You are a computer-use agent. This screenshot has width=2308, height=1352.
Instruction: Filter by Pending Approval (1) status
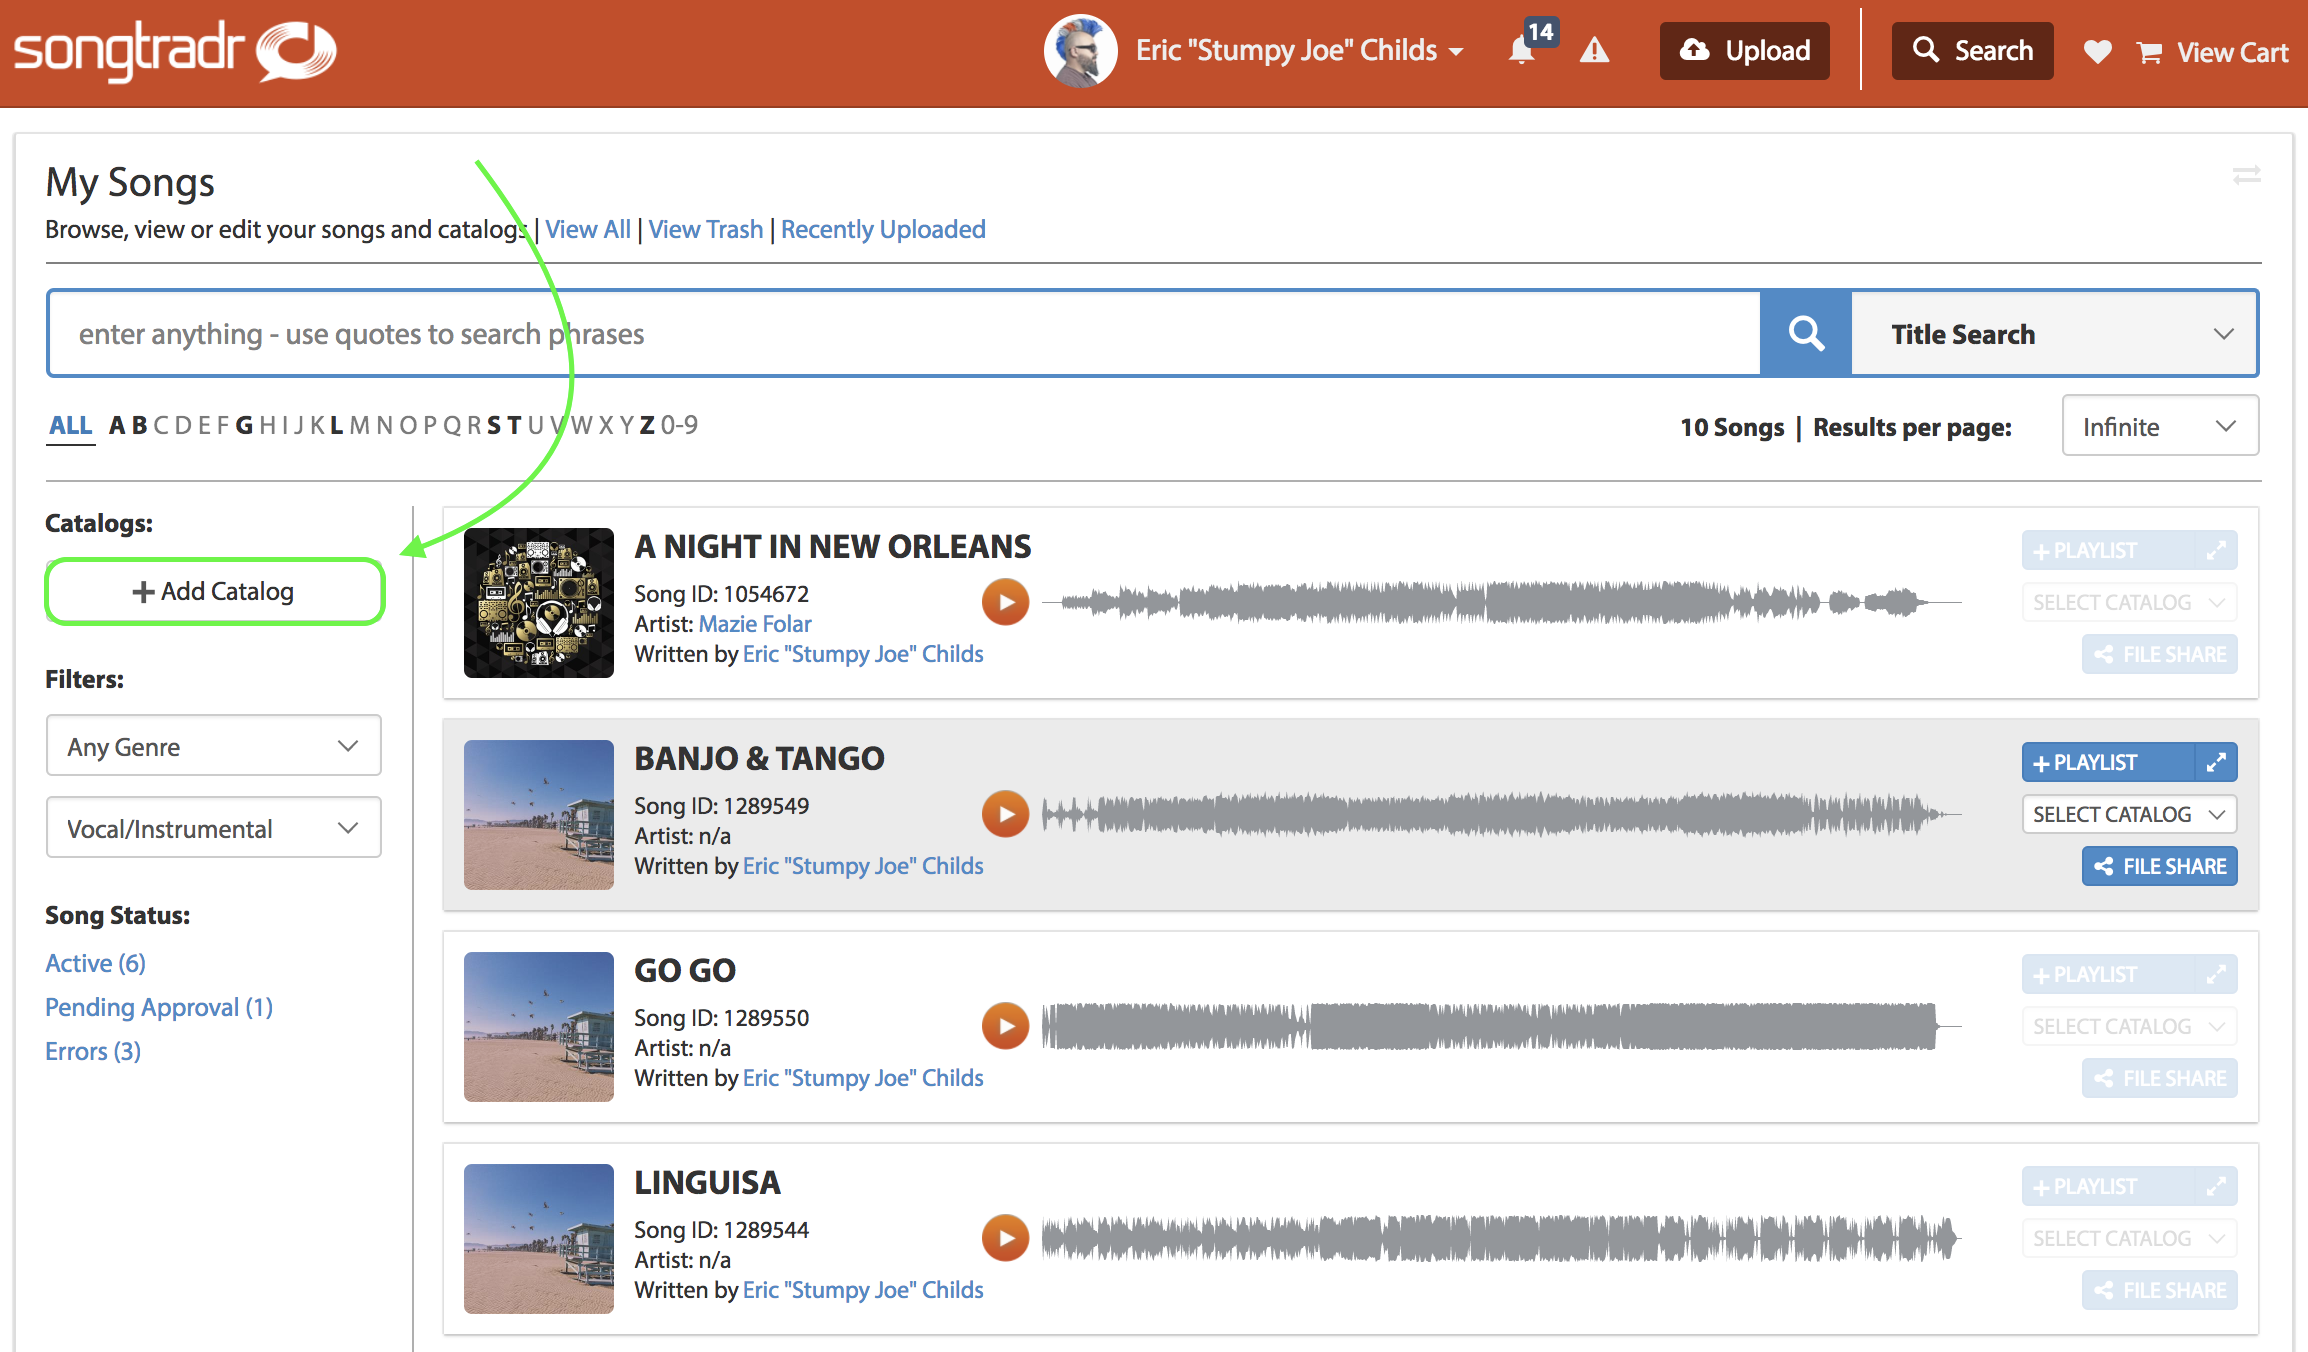click(159, 1007)
